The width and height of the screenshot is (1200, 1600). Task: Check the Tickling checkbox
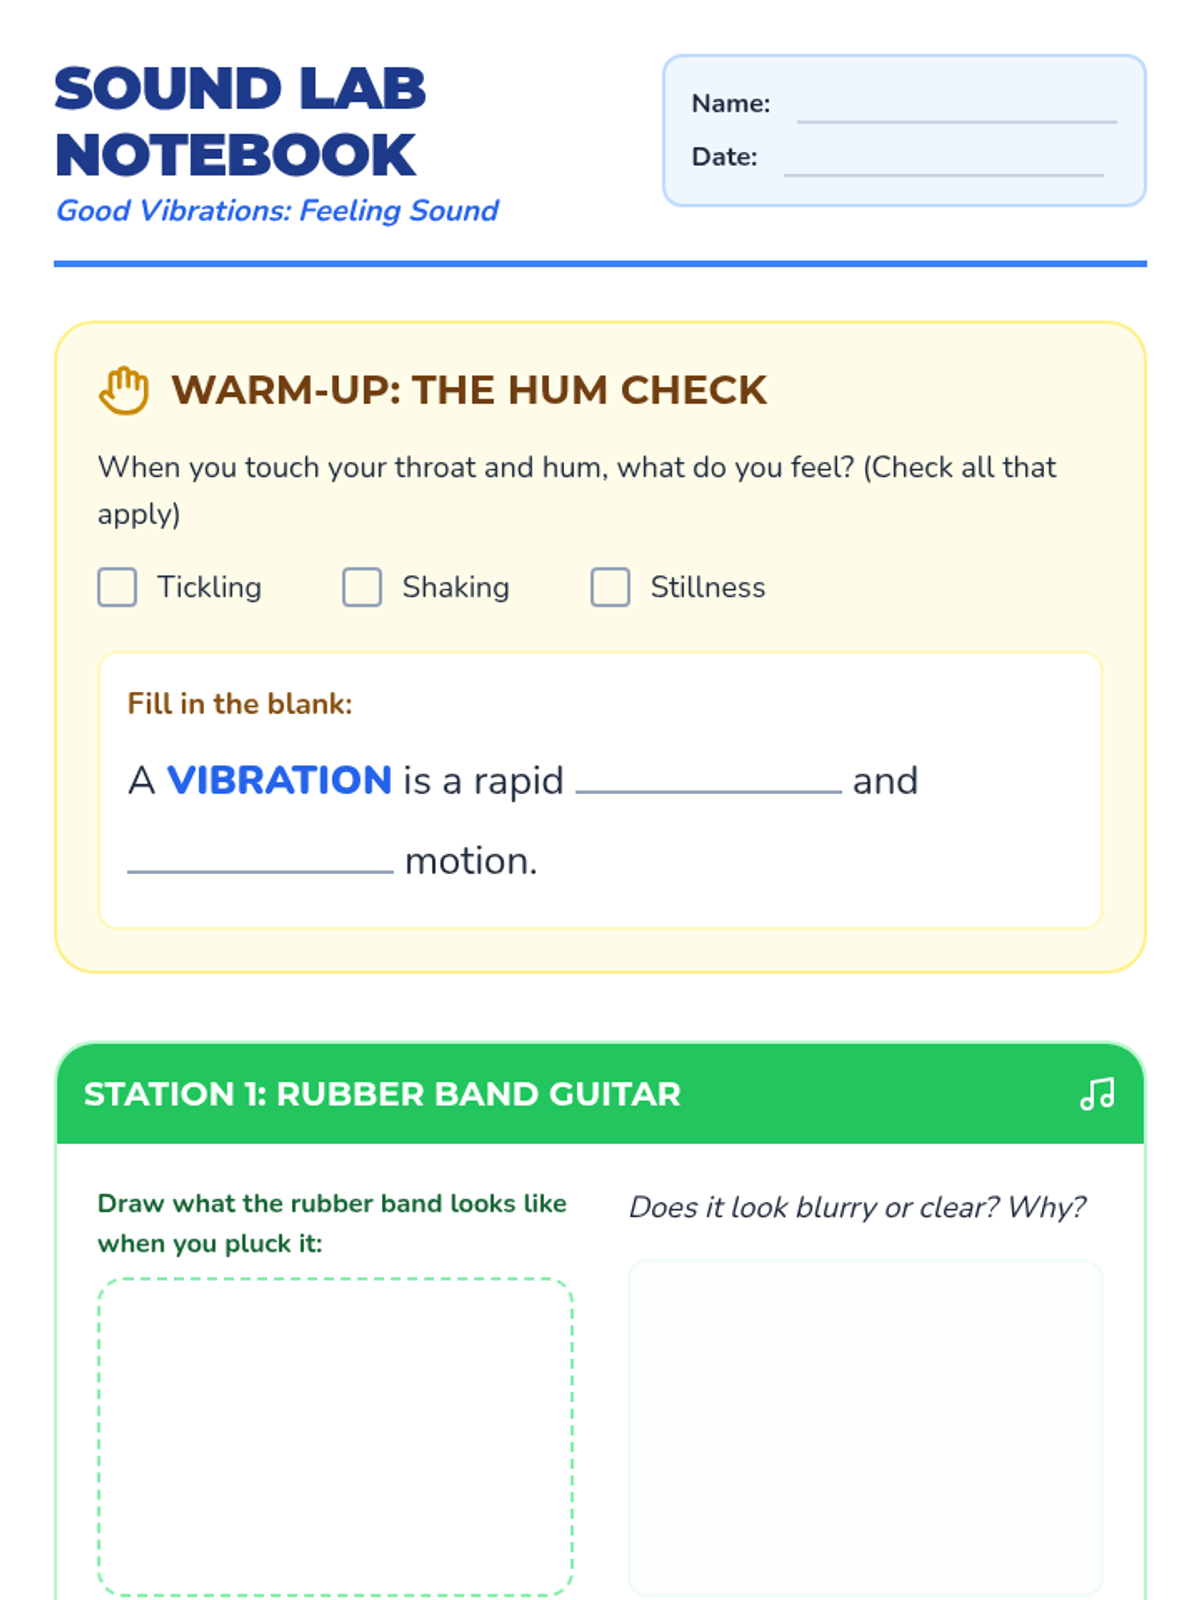[117, 587]
